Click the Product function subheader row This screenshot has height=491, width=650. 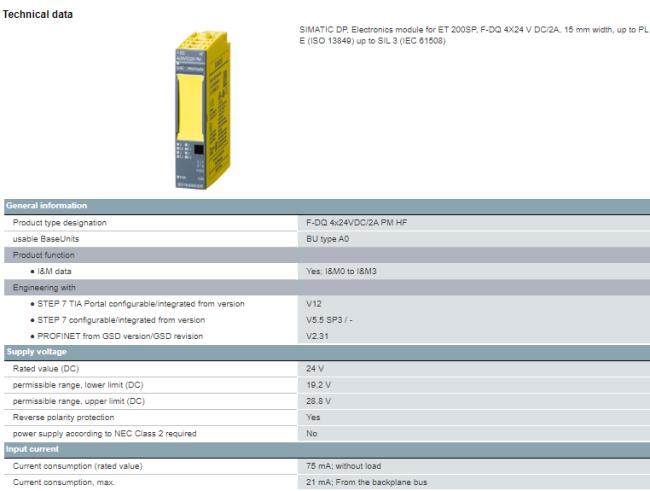(x=47, y=255)
